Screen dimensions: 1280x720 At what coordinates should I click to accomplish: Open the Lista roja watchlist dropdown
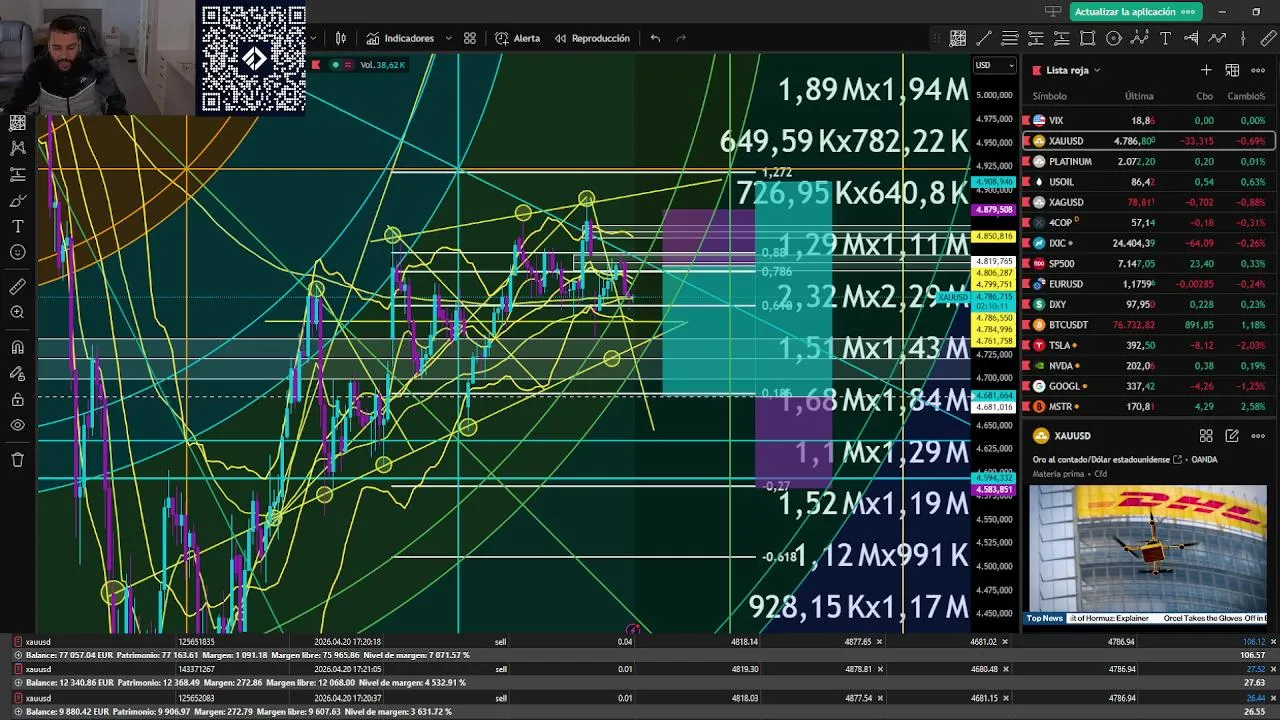click(1073, 70)
